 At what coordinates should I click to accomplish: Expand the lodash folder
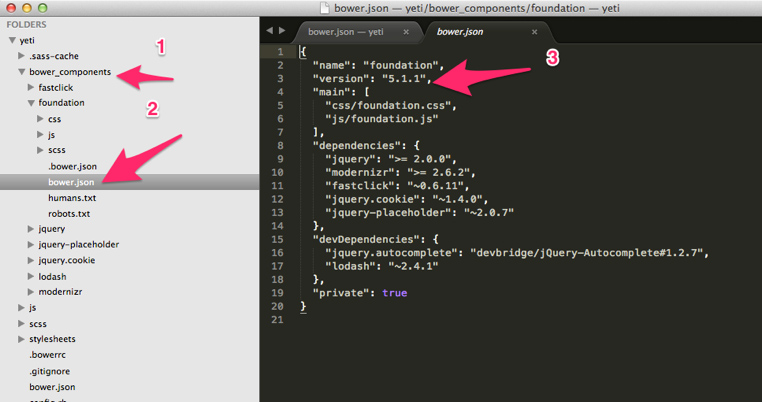click(31, 276)
